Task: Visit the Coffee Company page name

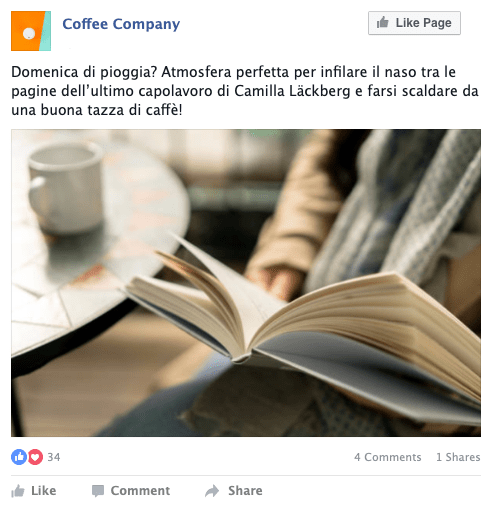Action: pos(121,24)
